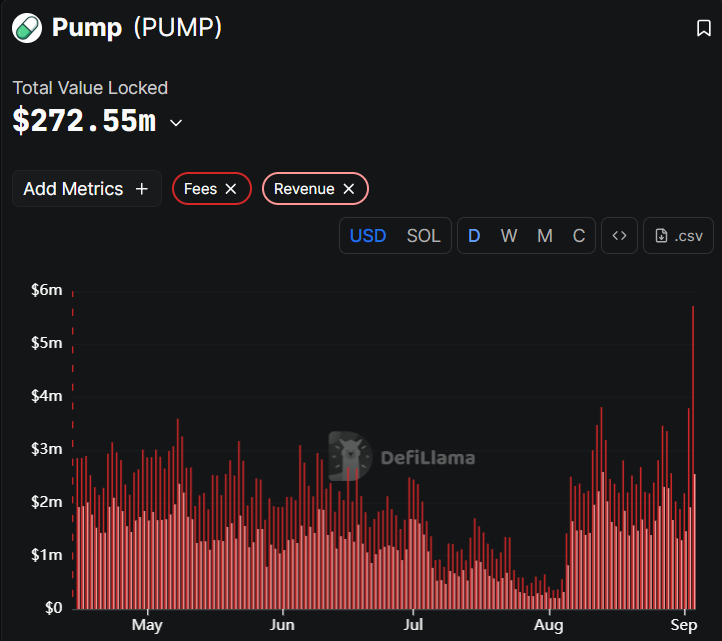Click the plus icon in Add Metrics

[x=141, y=188]
